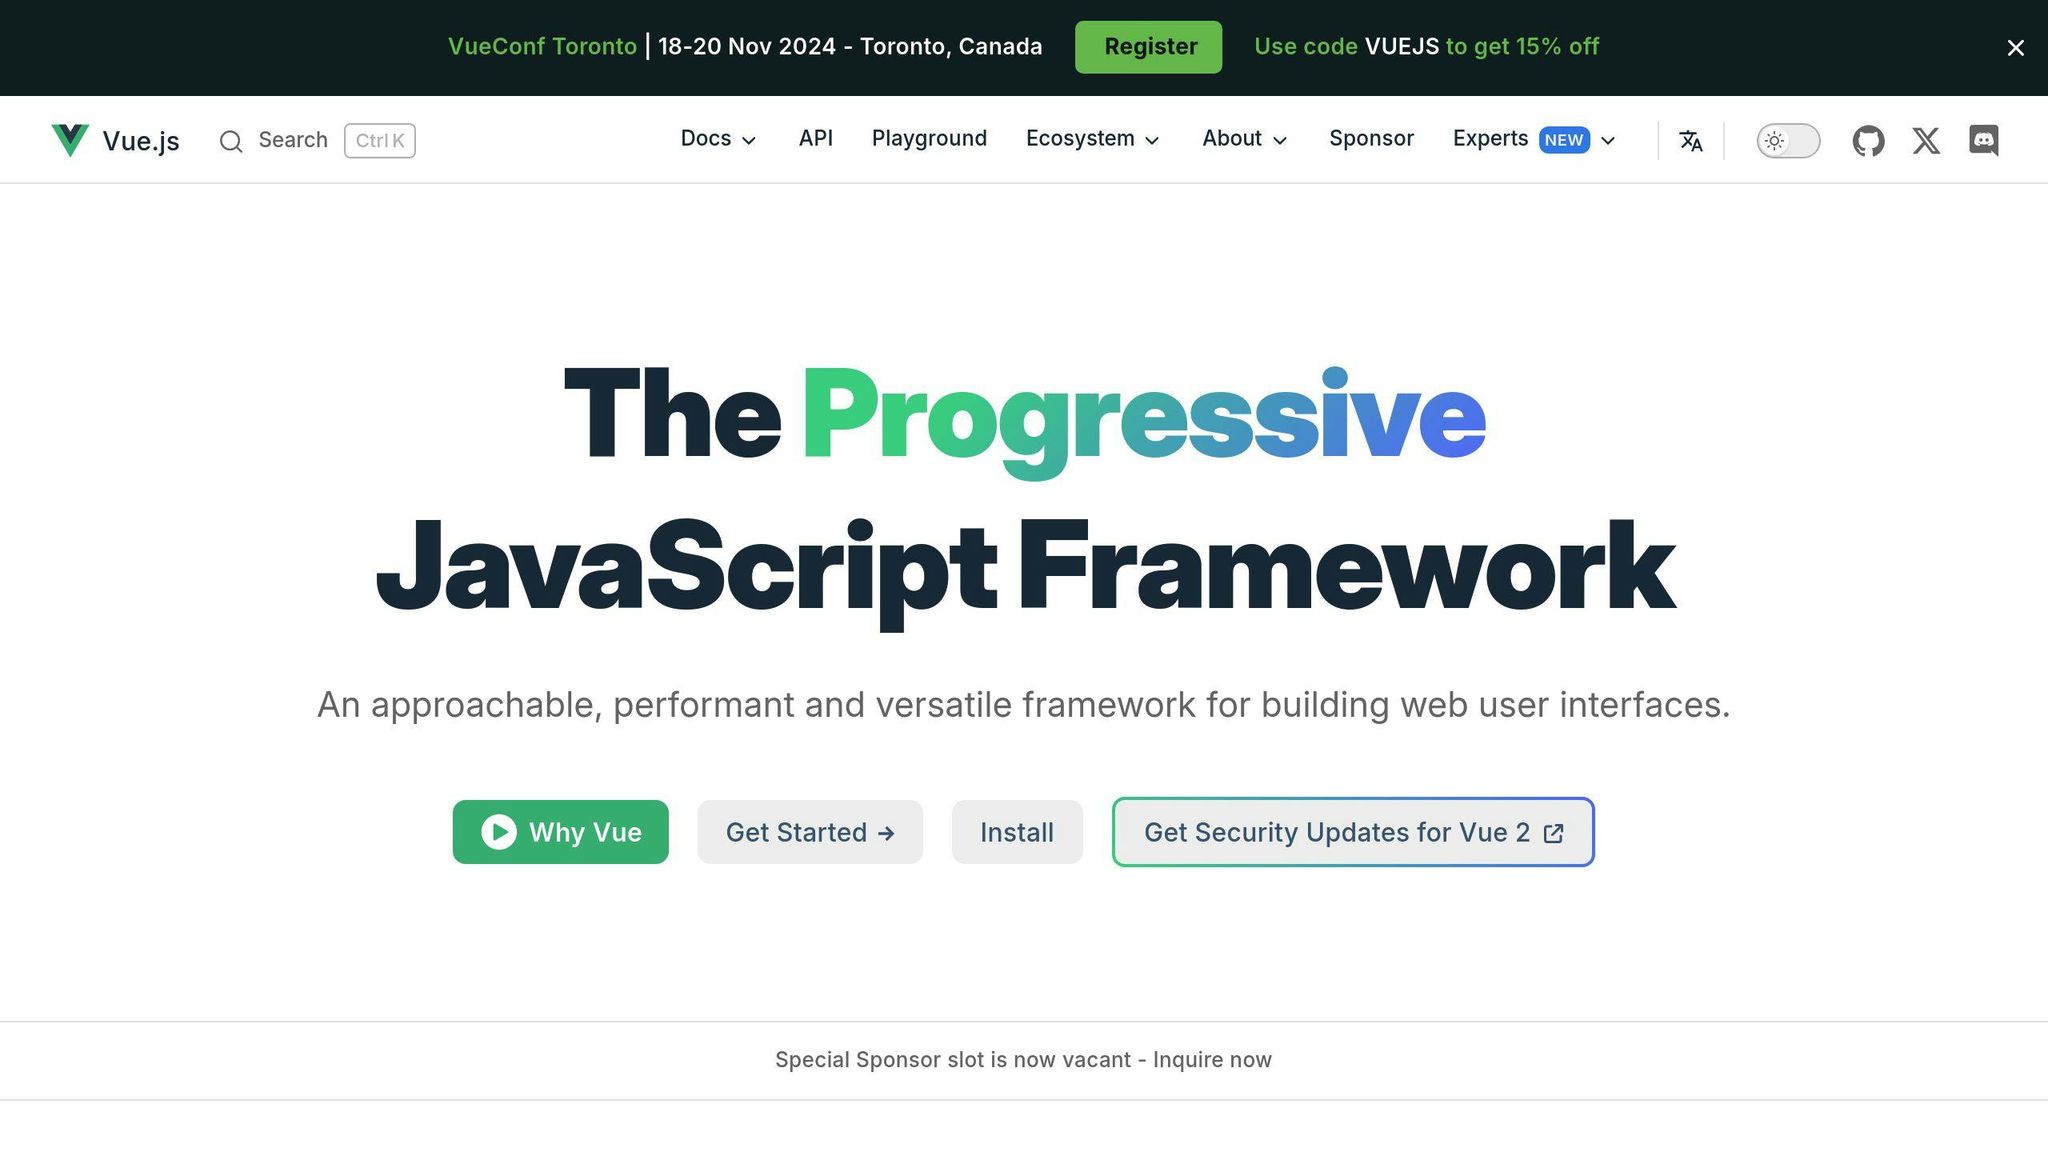Viewport: 2048px width, 1152px height.
Task: Click the external-link icon on security updates button
Action: pyautogui.click(x=1553, y=832)
